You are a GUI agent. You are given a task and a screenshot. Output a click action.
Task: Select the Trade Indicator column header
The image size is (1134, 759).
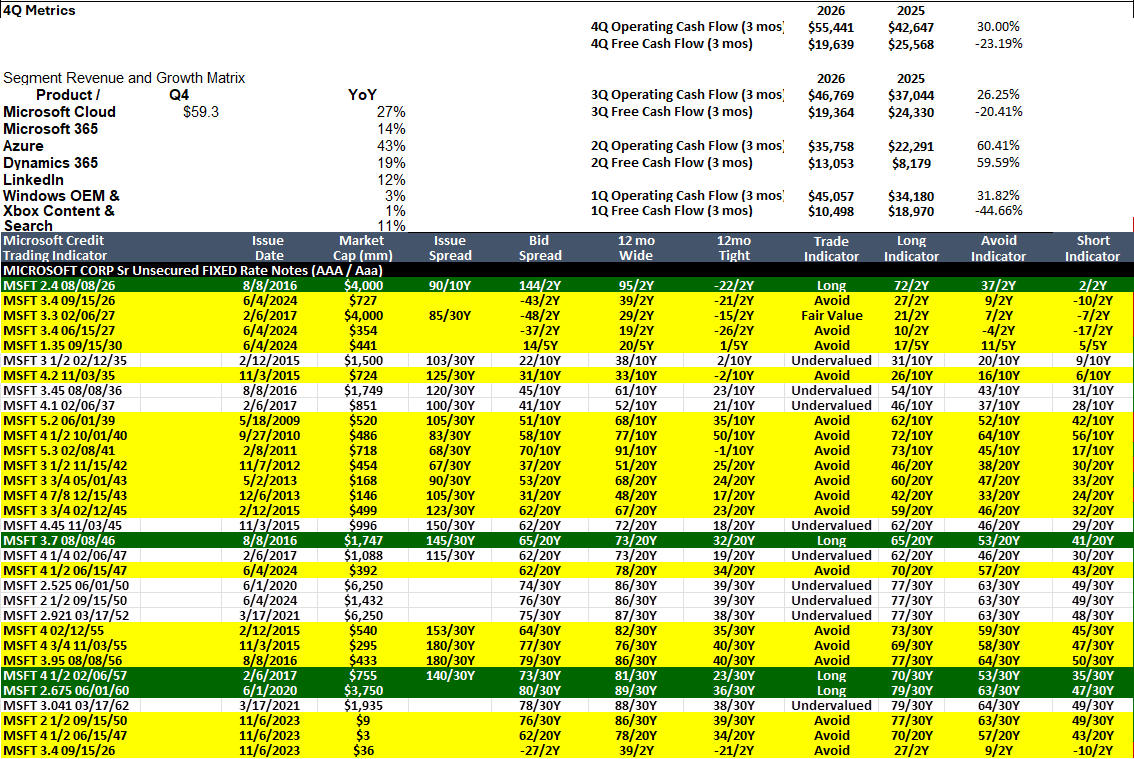click(x=831, y=249)
